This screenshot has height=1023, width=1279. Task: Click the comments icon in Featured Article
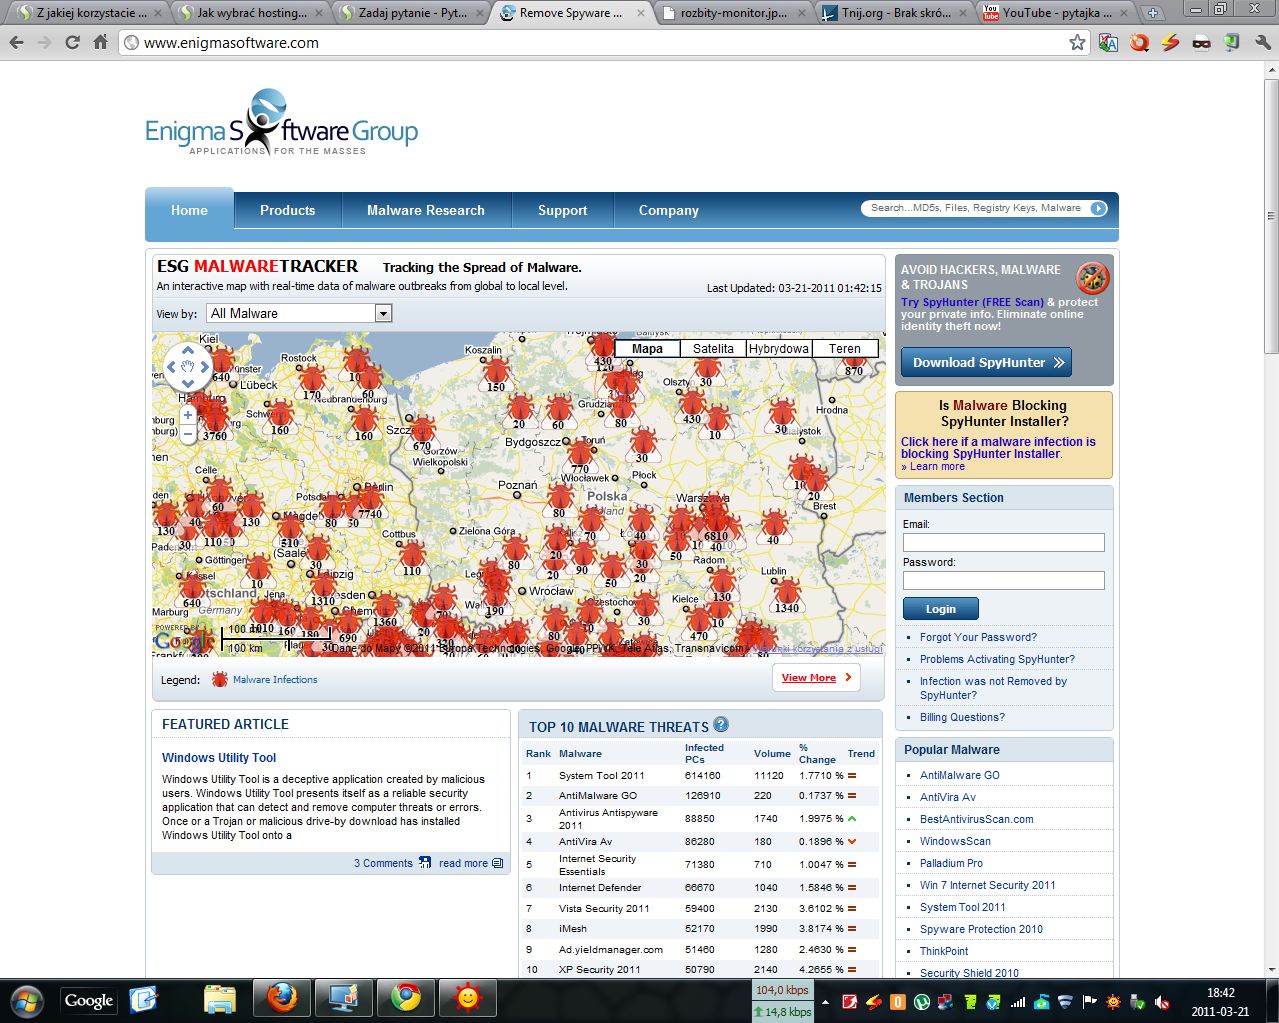pos(425,862)
